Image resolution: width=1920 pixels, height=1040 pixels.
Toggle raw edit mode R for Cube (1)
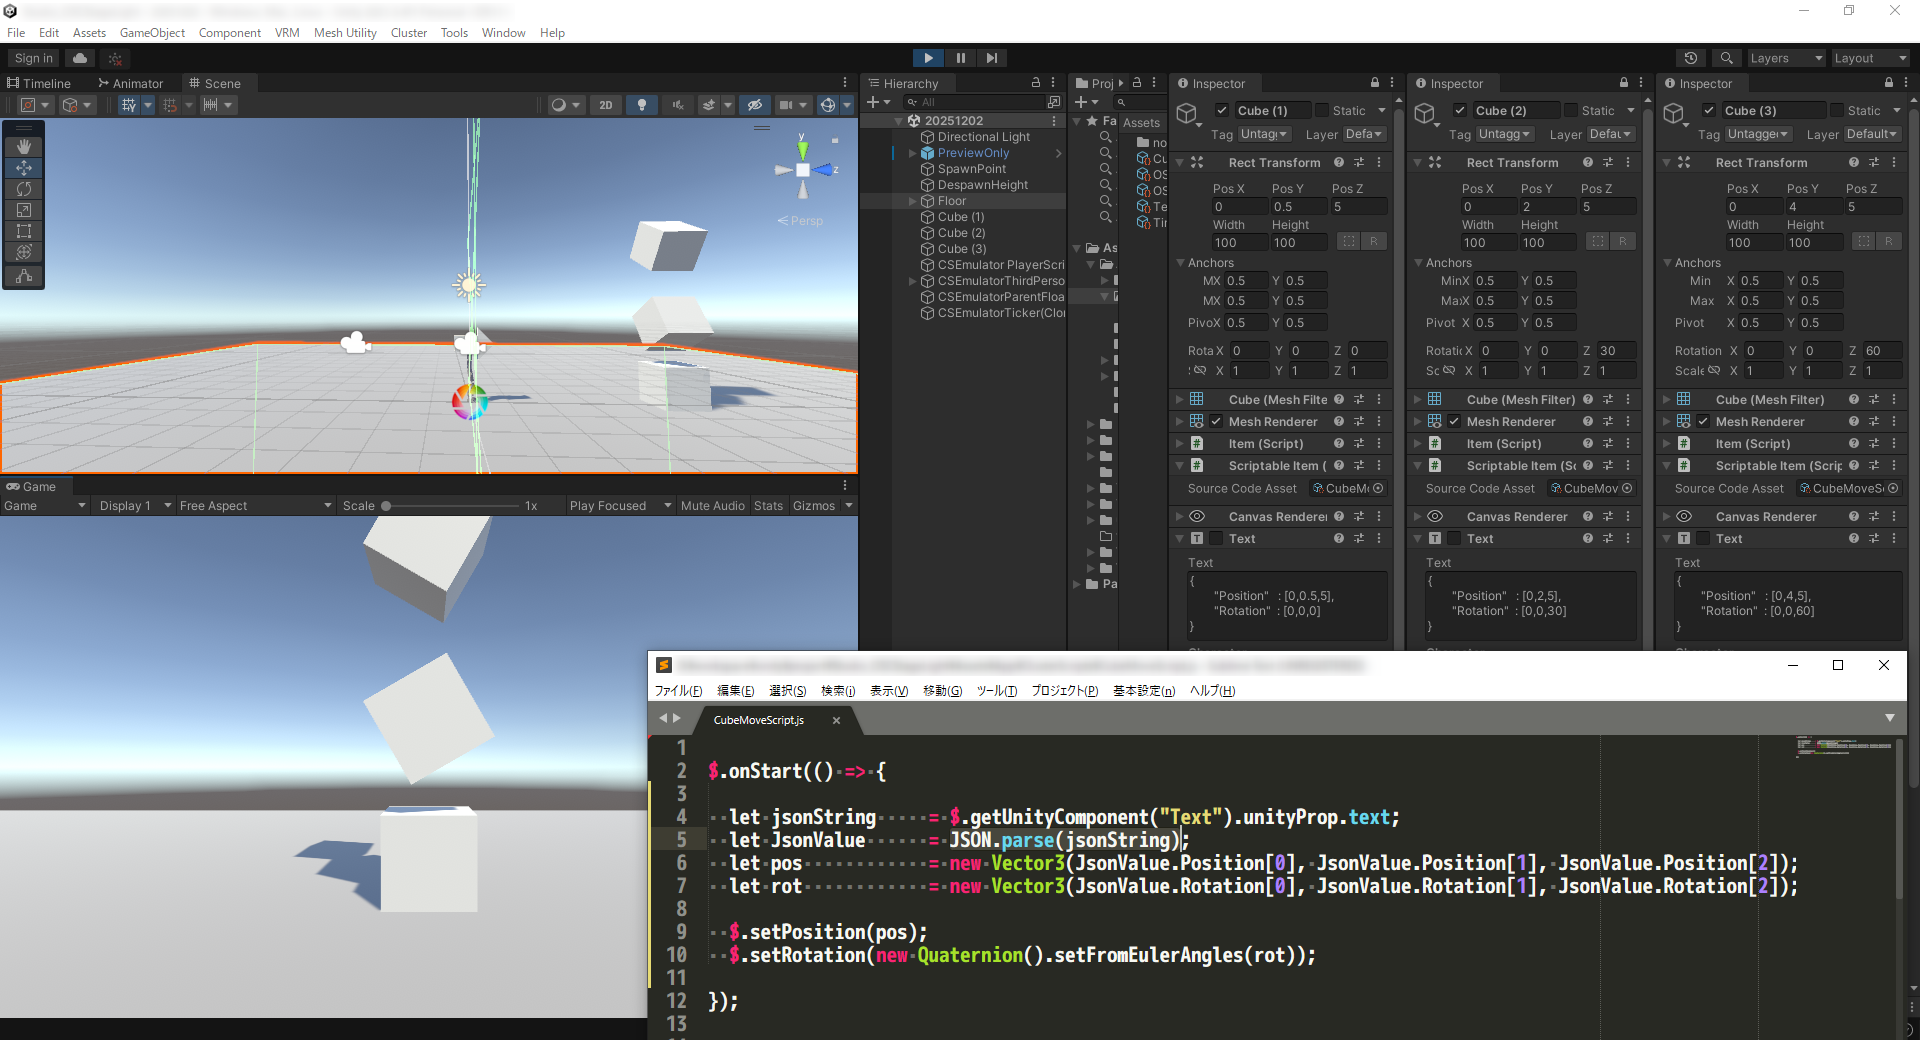(1374, 241)
